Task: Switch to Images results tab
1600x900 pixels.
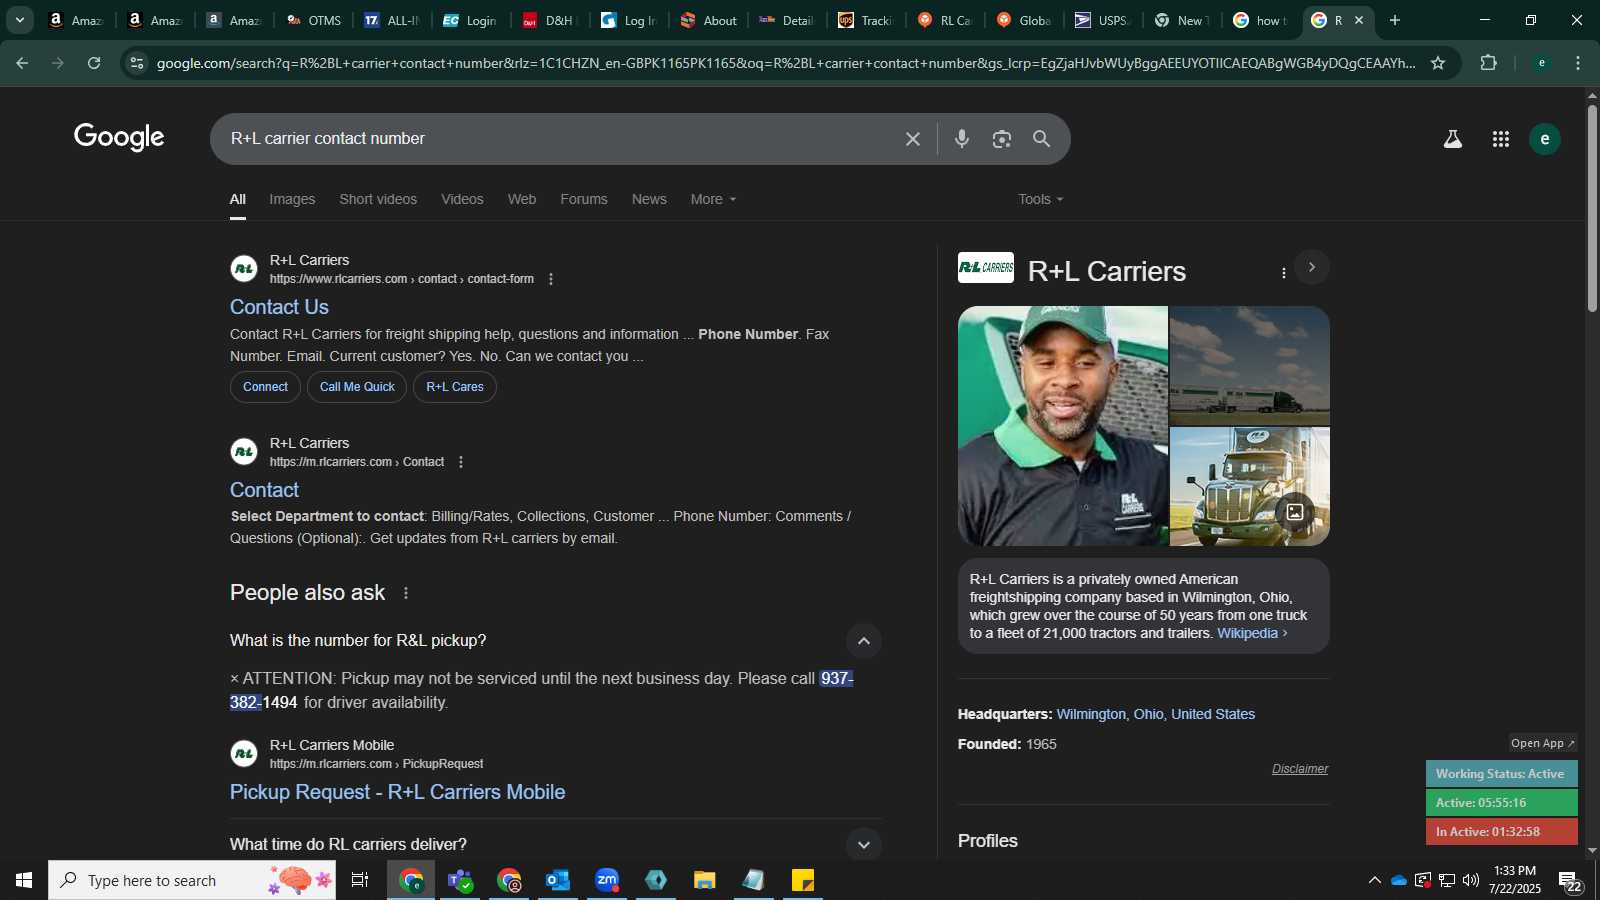Action: (x=292, y=199)
